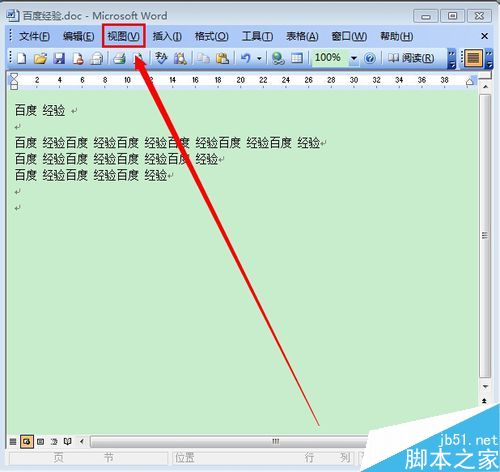Click the 节 status bar entry

point(109,458)
